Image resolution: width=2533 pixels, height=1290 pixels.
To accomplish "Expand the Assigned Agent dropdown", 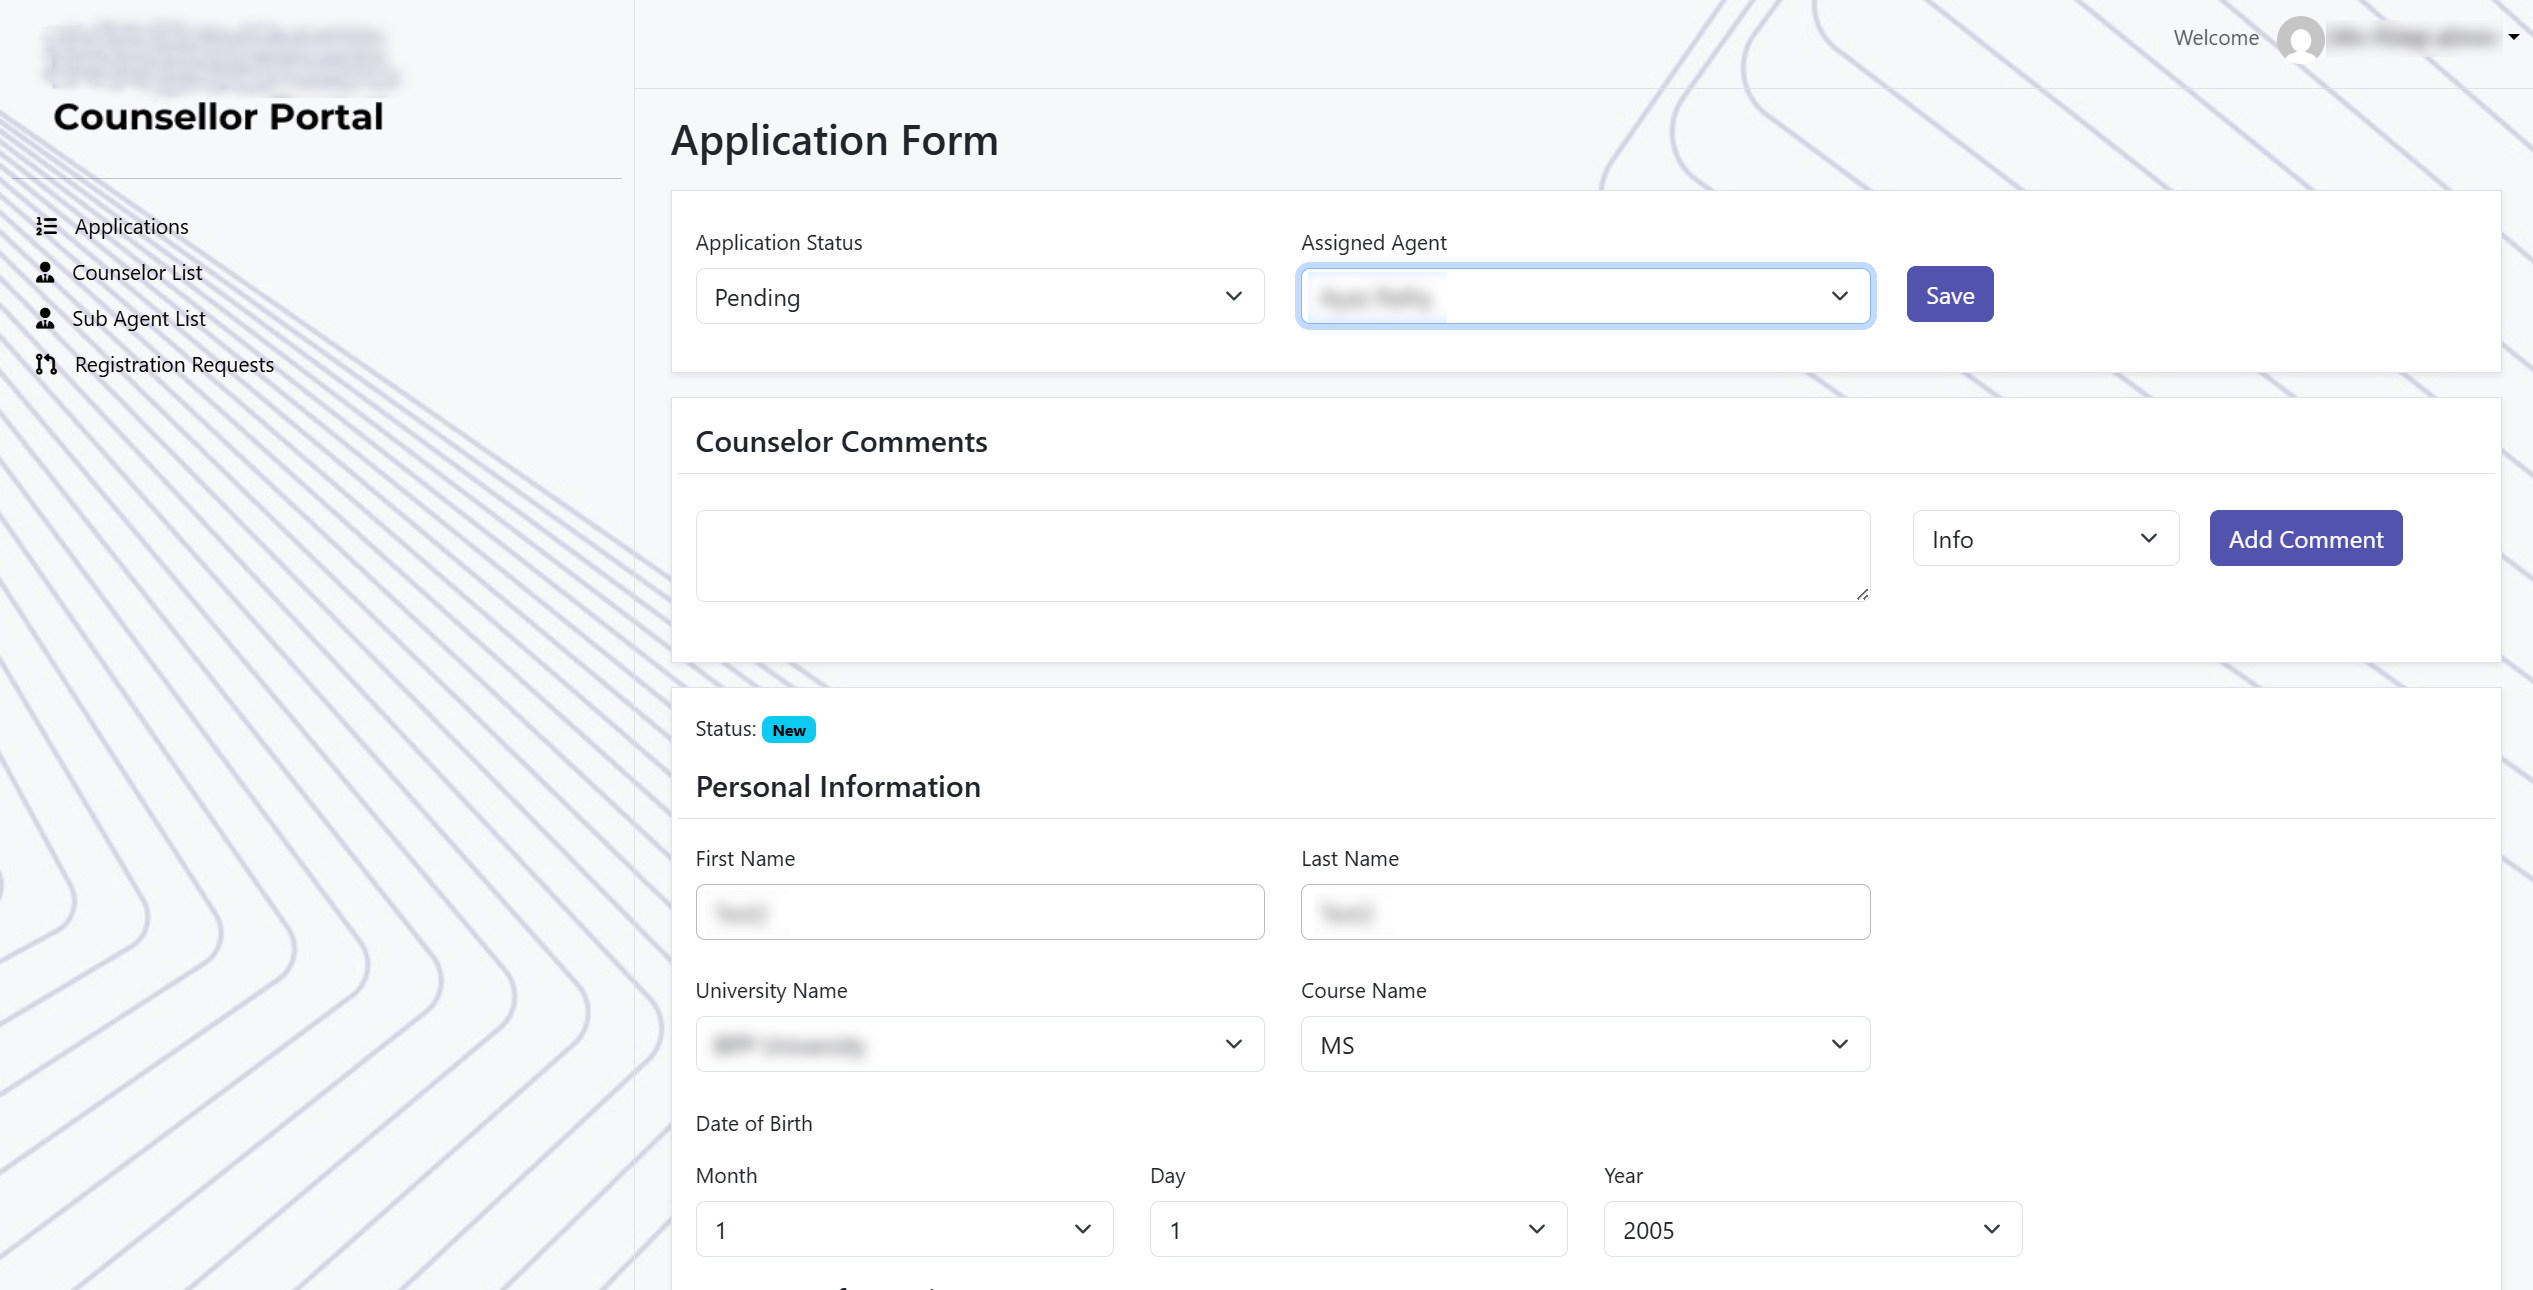I will [x=1584, y=296].
